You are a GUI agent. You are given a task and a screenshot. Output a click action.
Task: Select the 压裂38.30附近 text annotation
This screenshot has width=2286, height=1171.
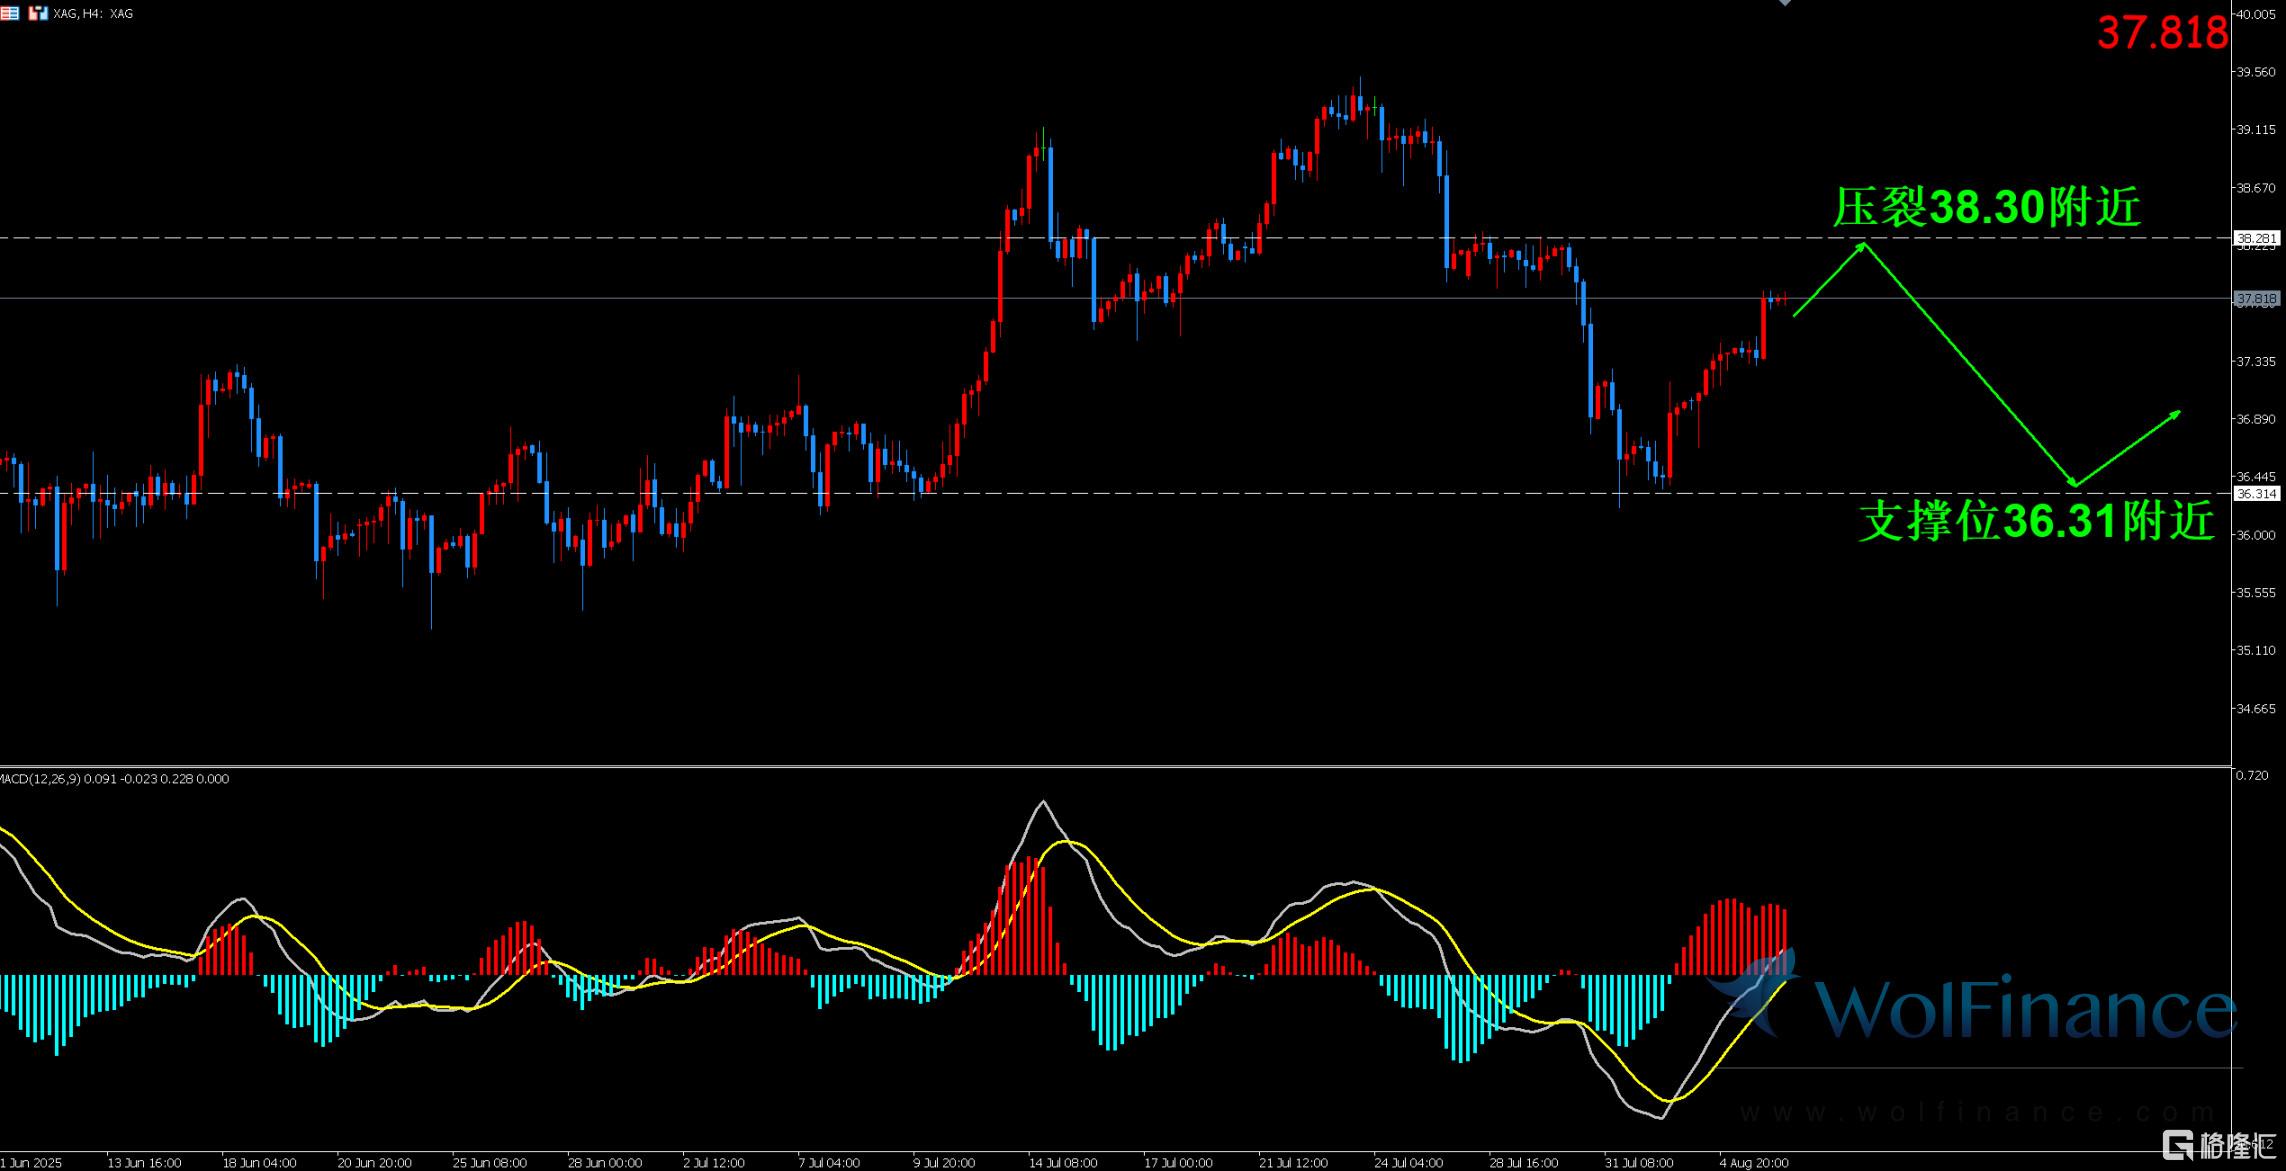click(1987, 207)
